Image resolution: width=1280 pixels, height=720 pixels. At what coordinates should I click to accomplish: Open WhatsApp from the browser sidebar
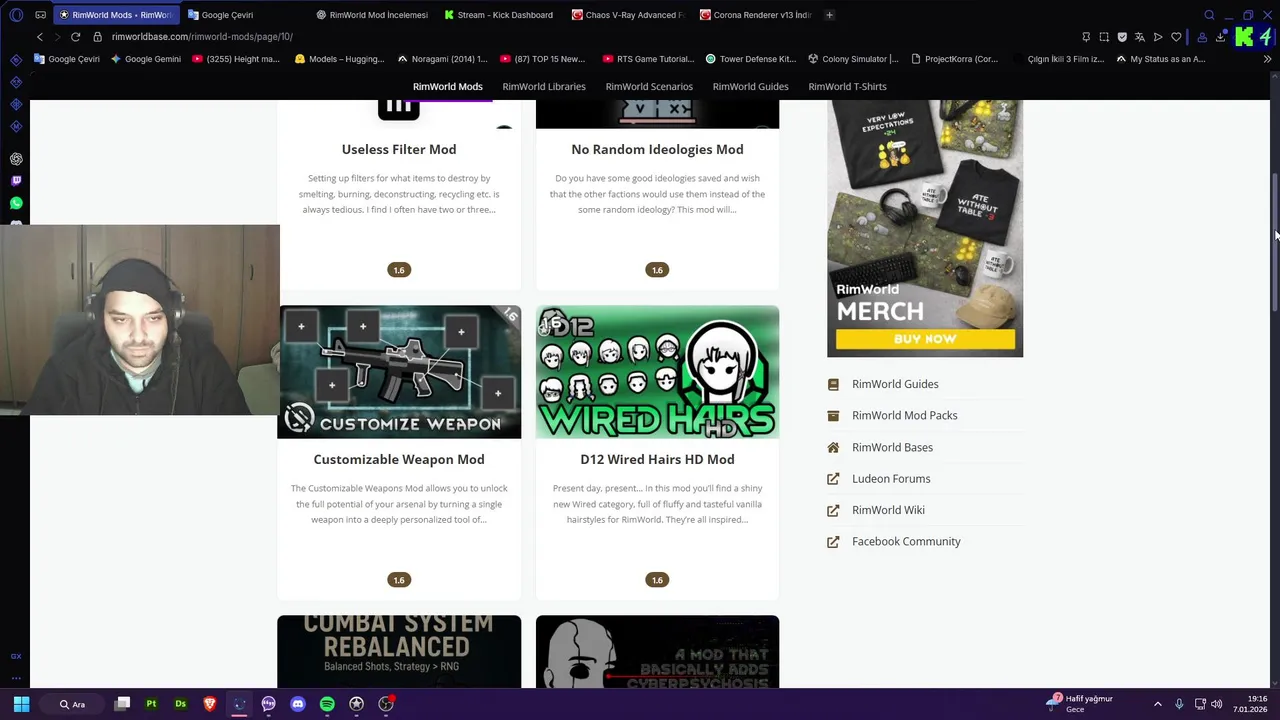(16, 203)
